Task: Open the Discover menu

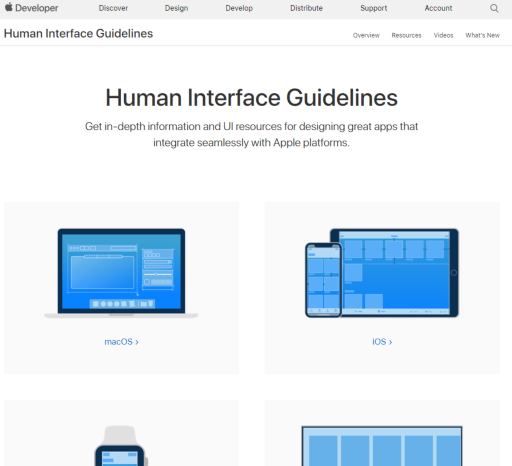Action: [113, 8]
